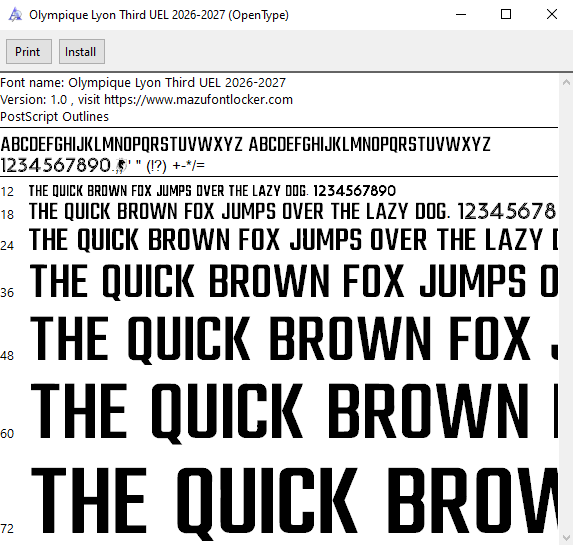Minimize the font viewer window
The image size is (573, 545).
461,15
